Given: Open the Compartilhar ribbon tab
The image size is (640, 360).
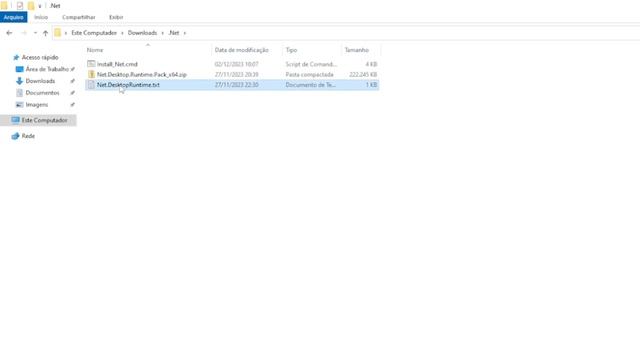Looking at the screenshot, I should 79,17.
